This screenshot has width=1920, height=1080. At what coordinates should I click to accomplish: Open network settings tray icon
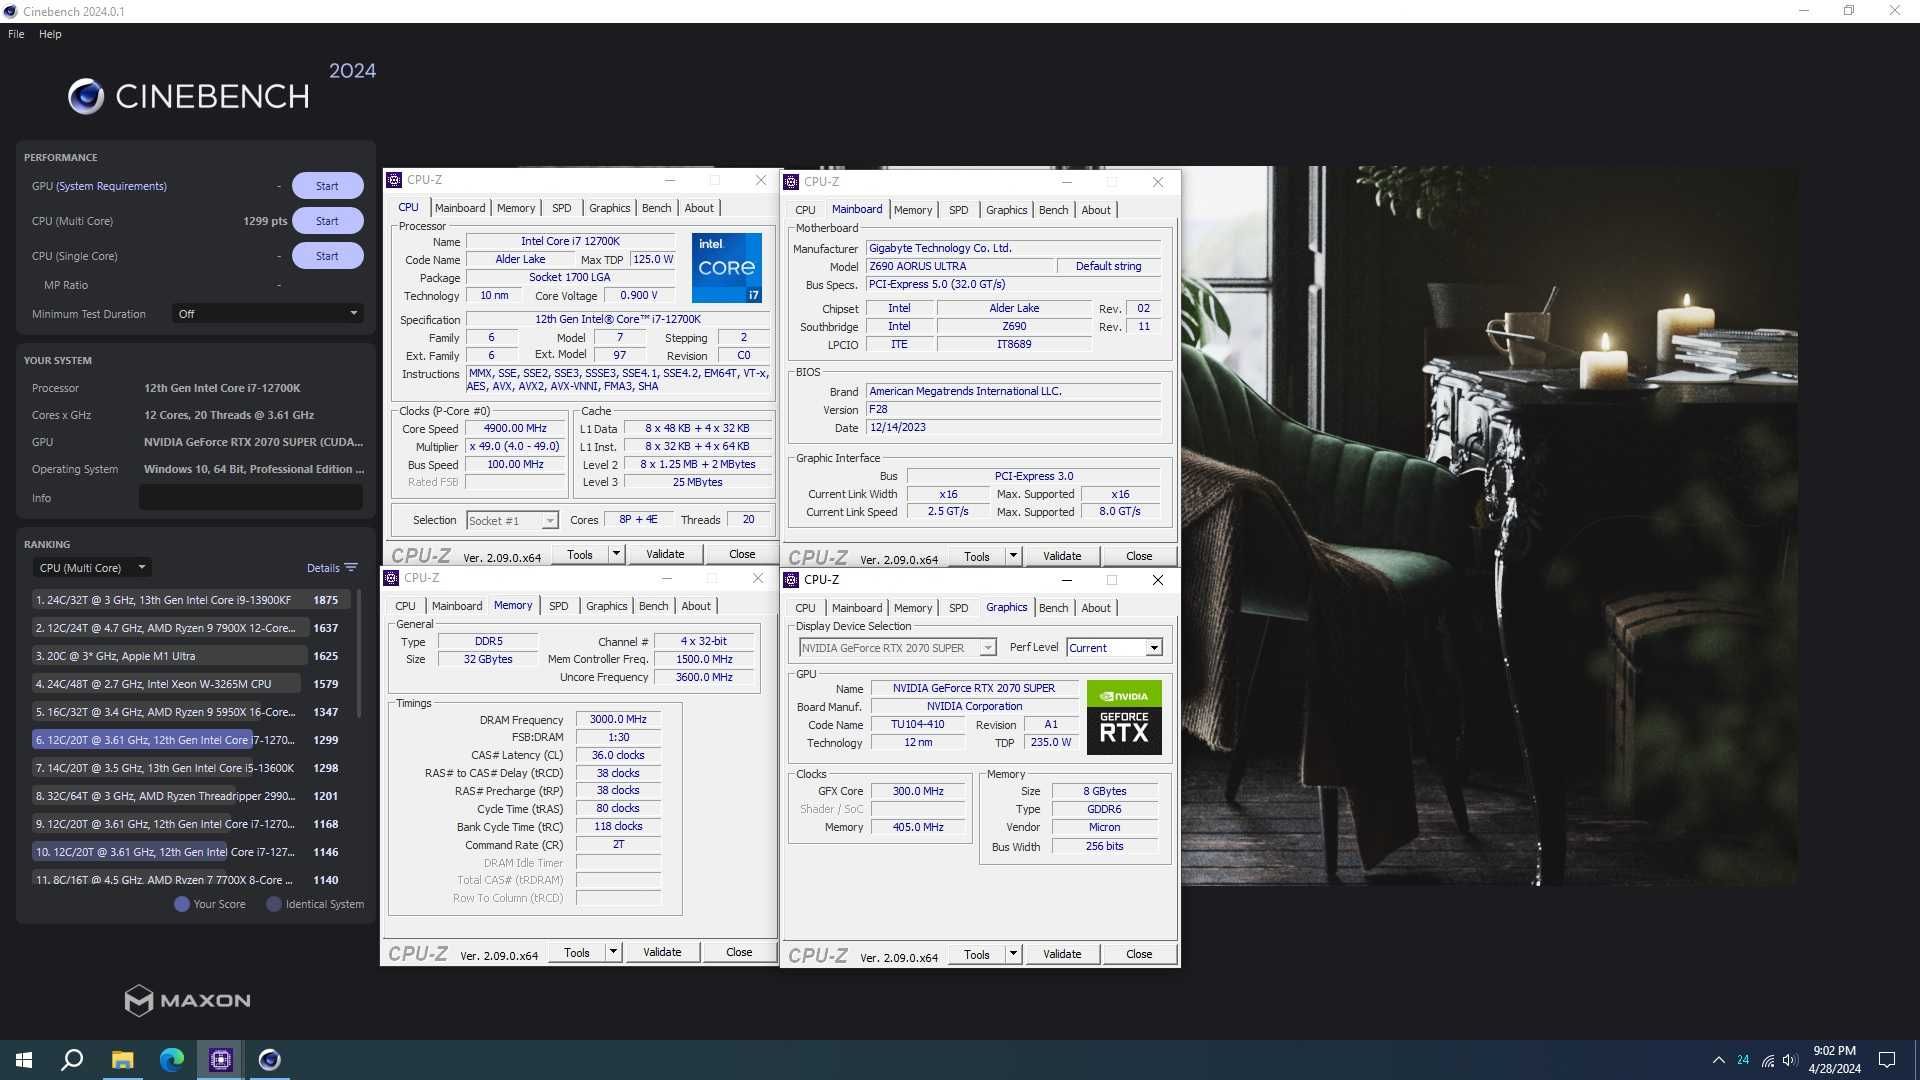click(x=1767, y=1060)
